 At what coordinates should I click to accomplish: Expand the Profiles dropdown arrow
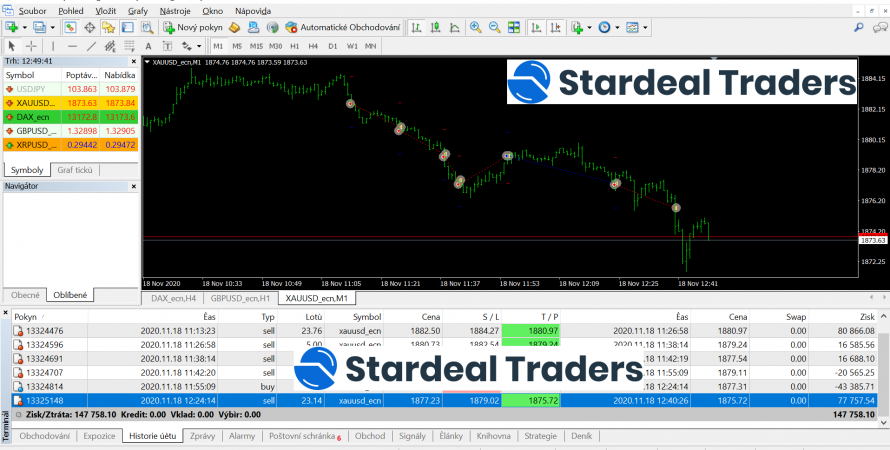coord(53,27)
